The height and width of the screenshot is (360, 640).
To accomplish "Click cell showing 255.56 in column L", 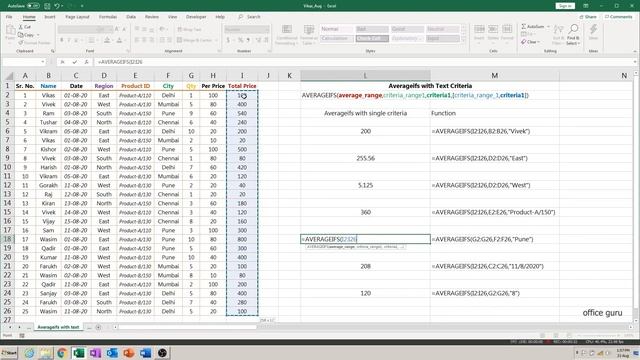I will point(365,158).
